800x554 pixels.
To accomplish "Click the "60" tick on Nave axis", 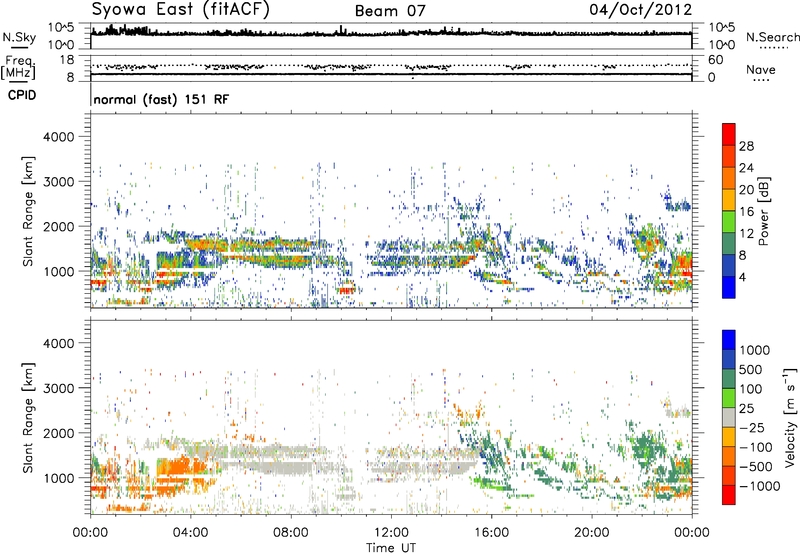I will tap(715, 60).
